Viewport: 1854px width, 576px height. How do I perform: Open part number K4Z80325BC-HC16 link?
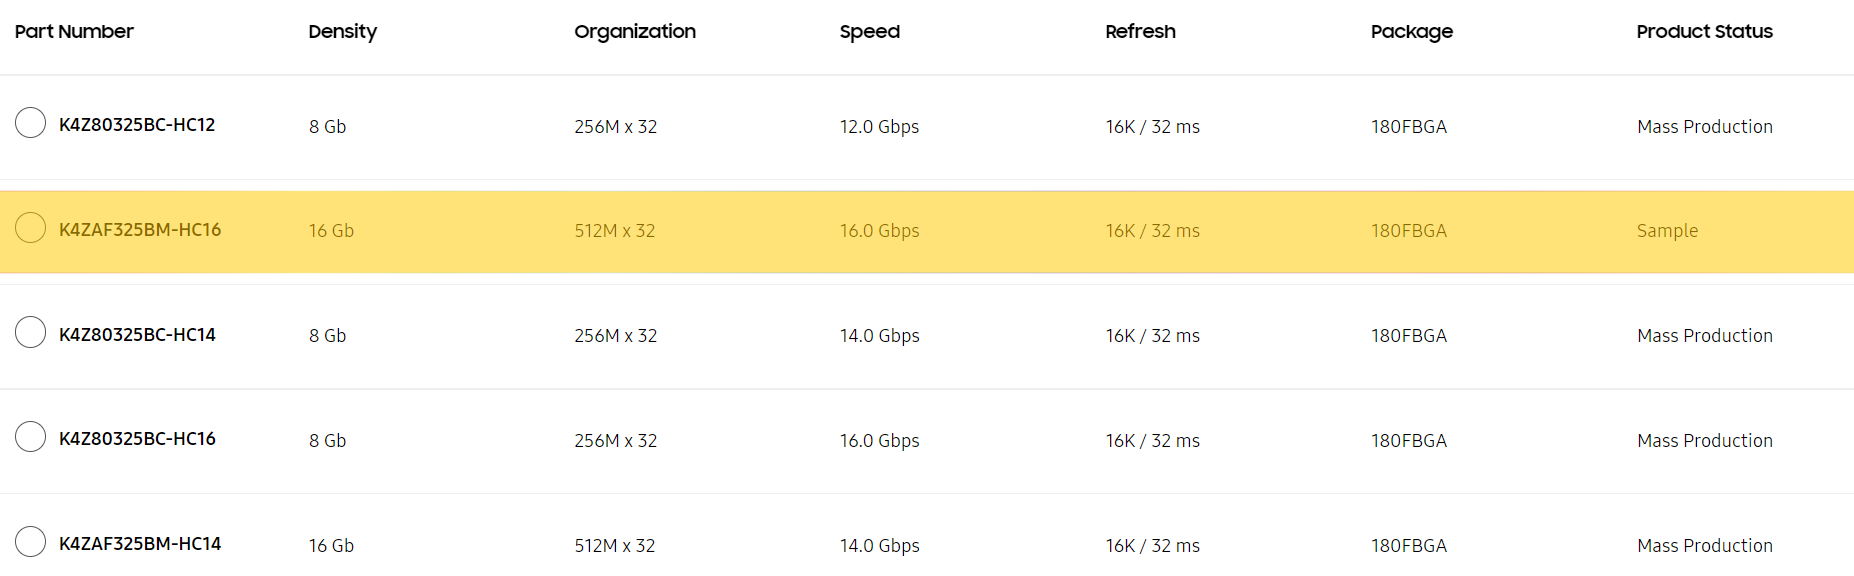pos(137,439)
